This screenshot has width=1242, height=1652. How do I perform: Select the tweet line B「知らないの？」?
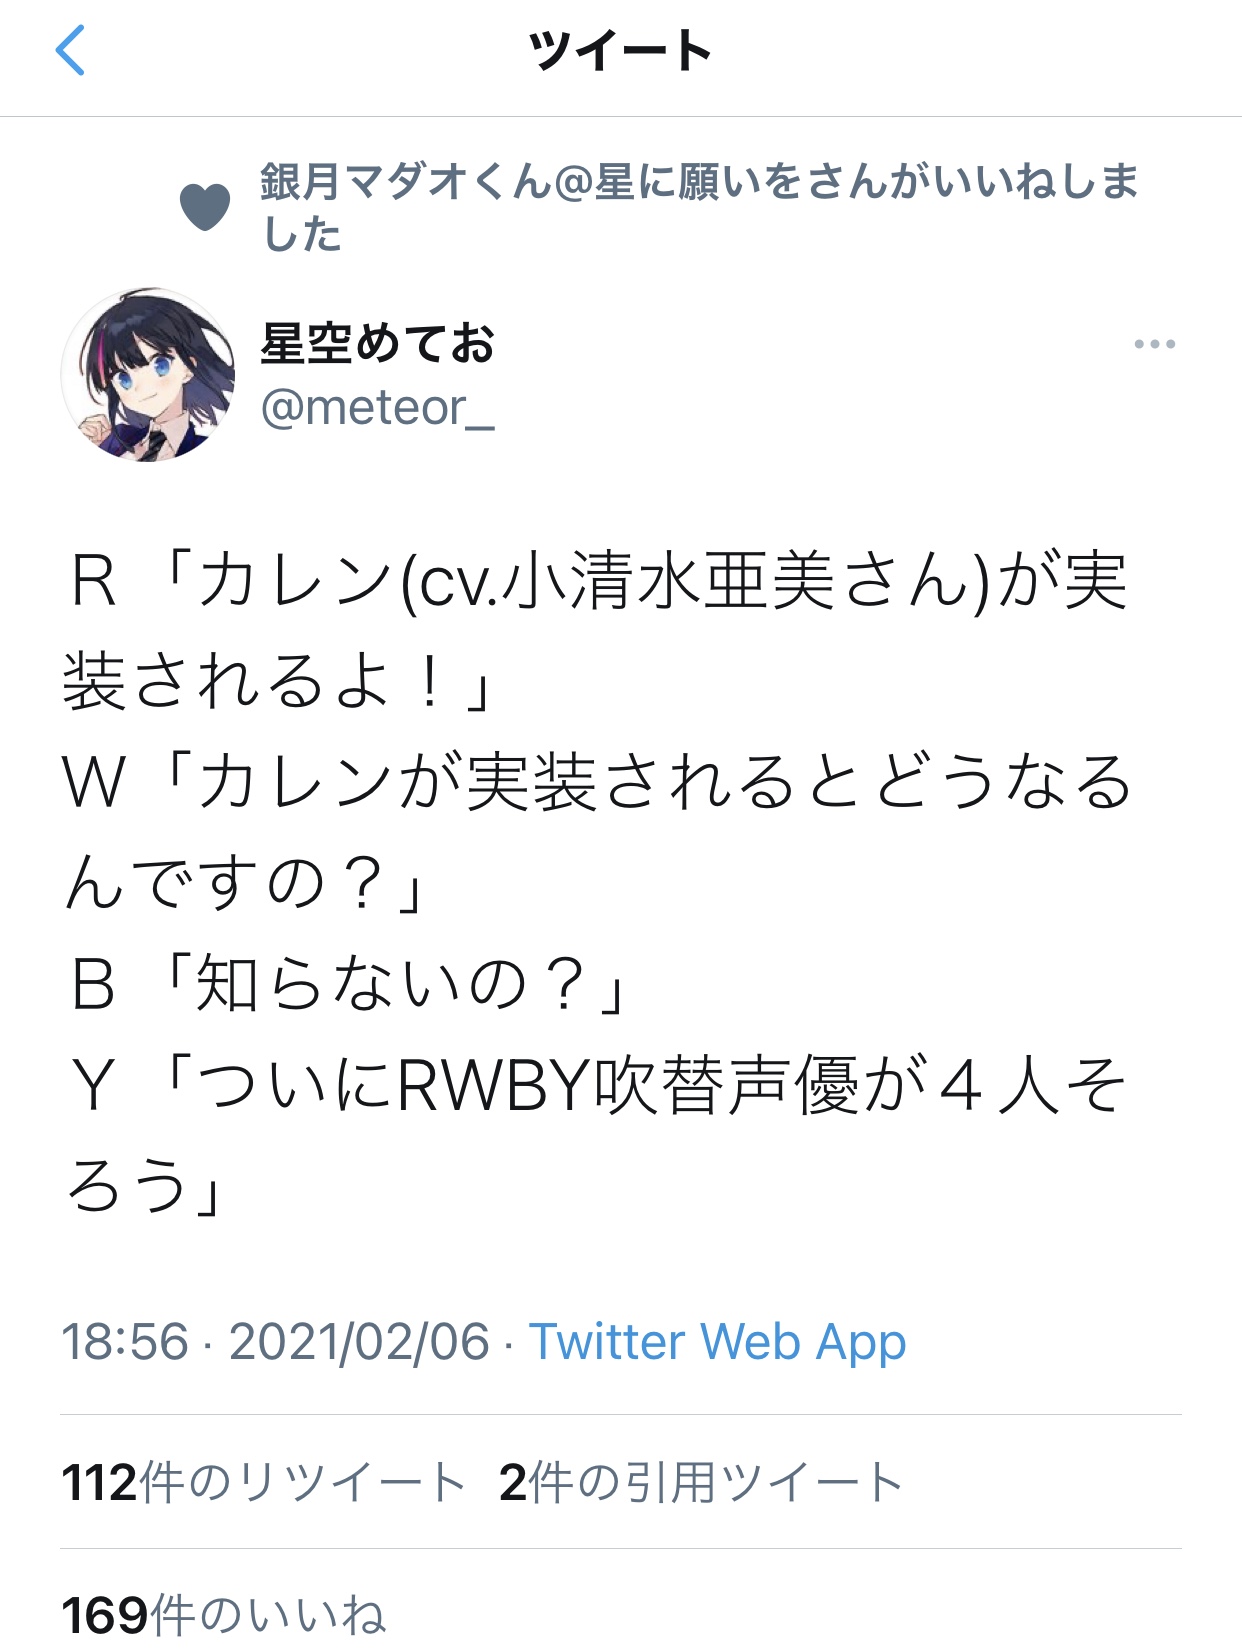pos(349,983)
